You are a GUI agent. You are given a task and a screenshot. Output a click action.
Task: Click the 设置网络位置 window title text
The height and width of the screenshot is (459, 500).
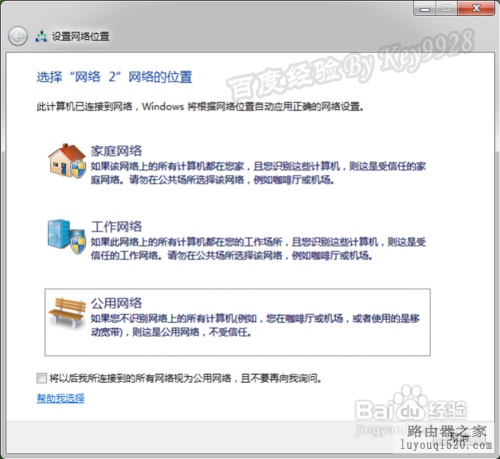80,36
